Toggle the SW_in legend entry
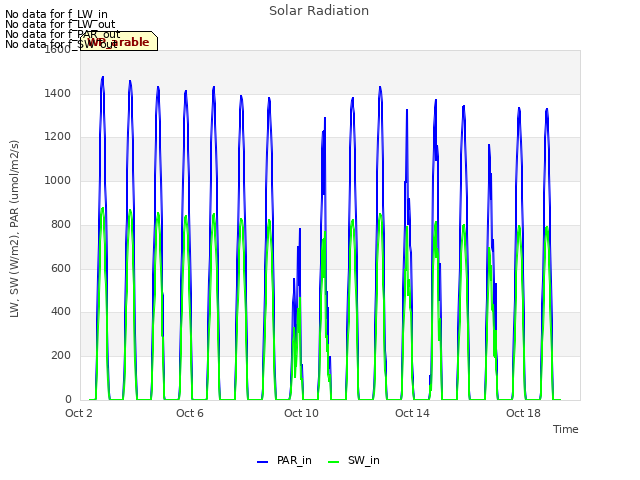640x480 pixels. pyautogui.click(x=354, y=460)
